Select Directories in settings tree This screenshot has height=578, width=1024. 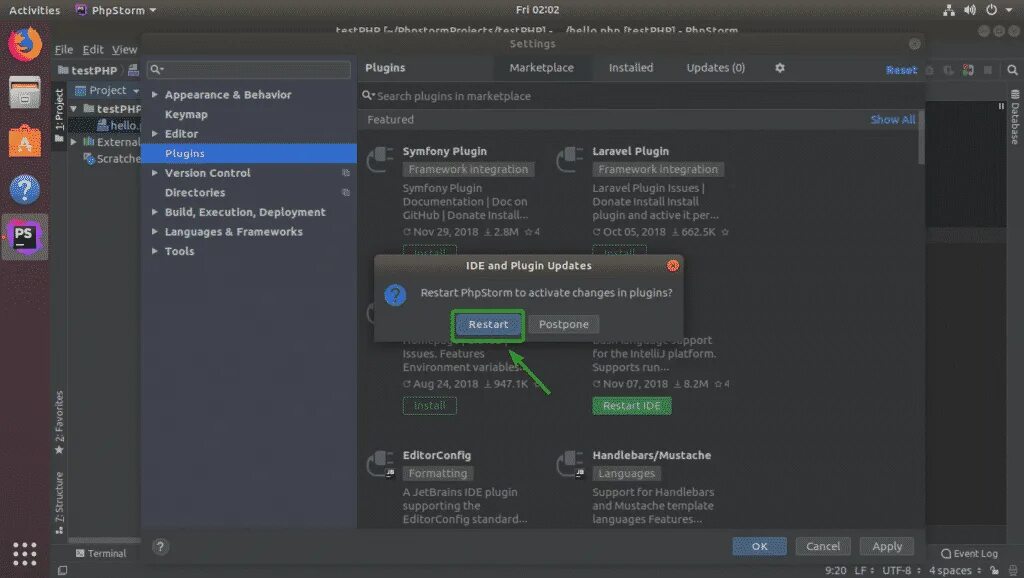tap(195, 193)
